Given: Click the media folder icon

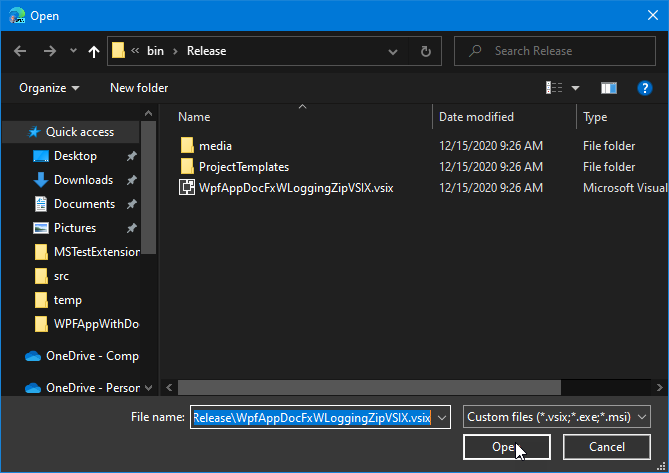Looking at the screenshot, I should click(x=187, y=145).
